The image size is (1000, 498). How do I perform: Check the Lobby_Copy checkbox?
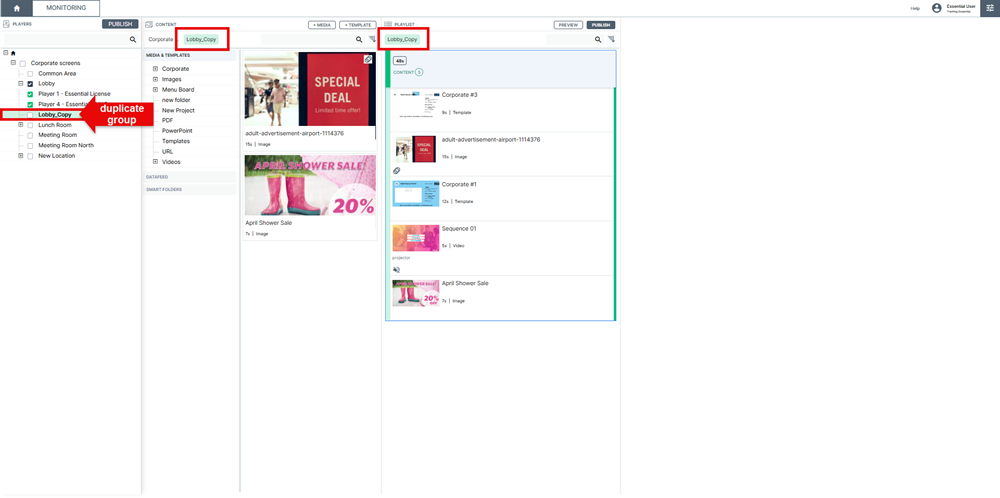click(30, 115)
